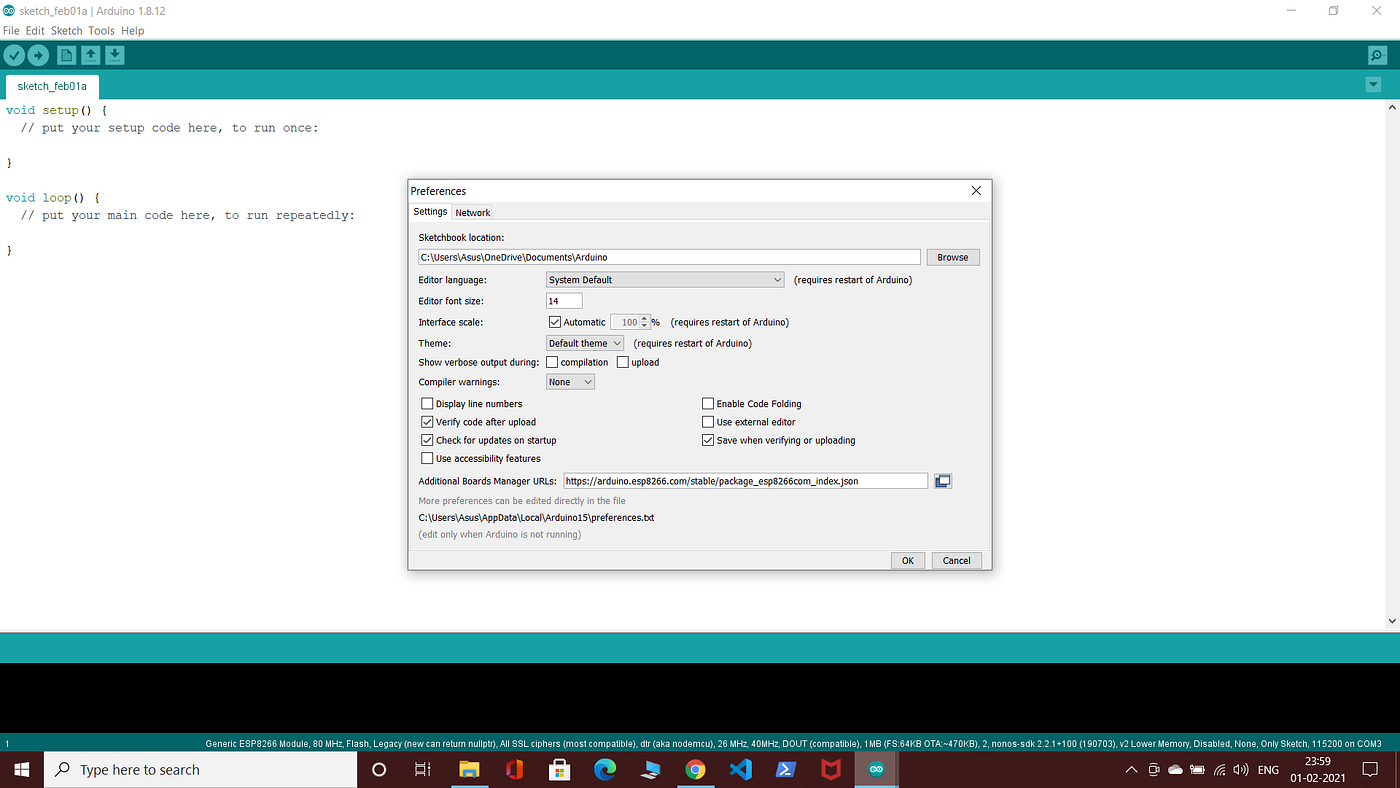This screenshot has height=788, width=1400.
Task: Open the tab options dropdown arrow
Action: point(1373,85)
